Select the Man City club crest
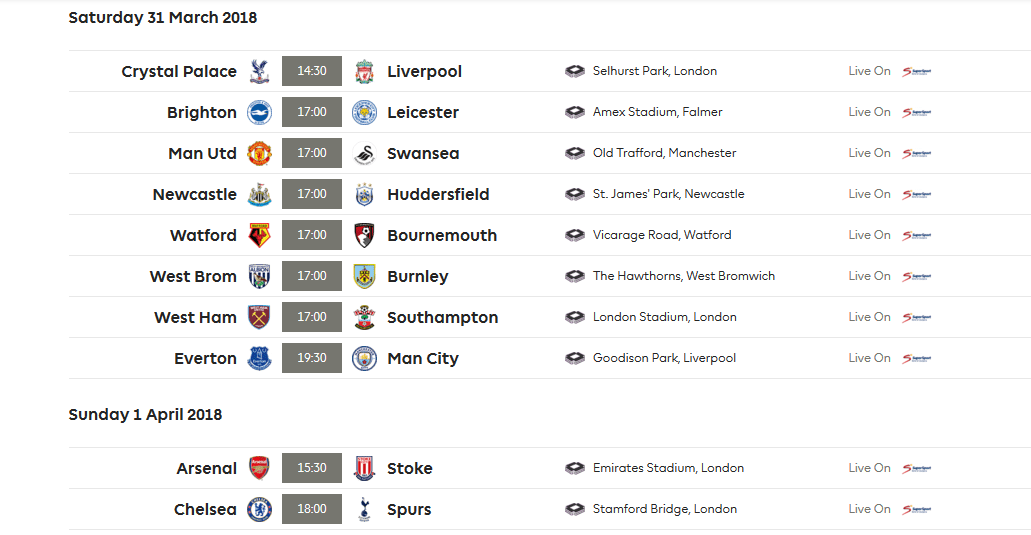 [x=364, y=358]
